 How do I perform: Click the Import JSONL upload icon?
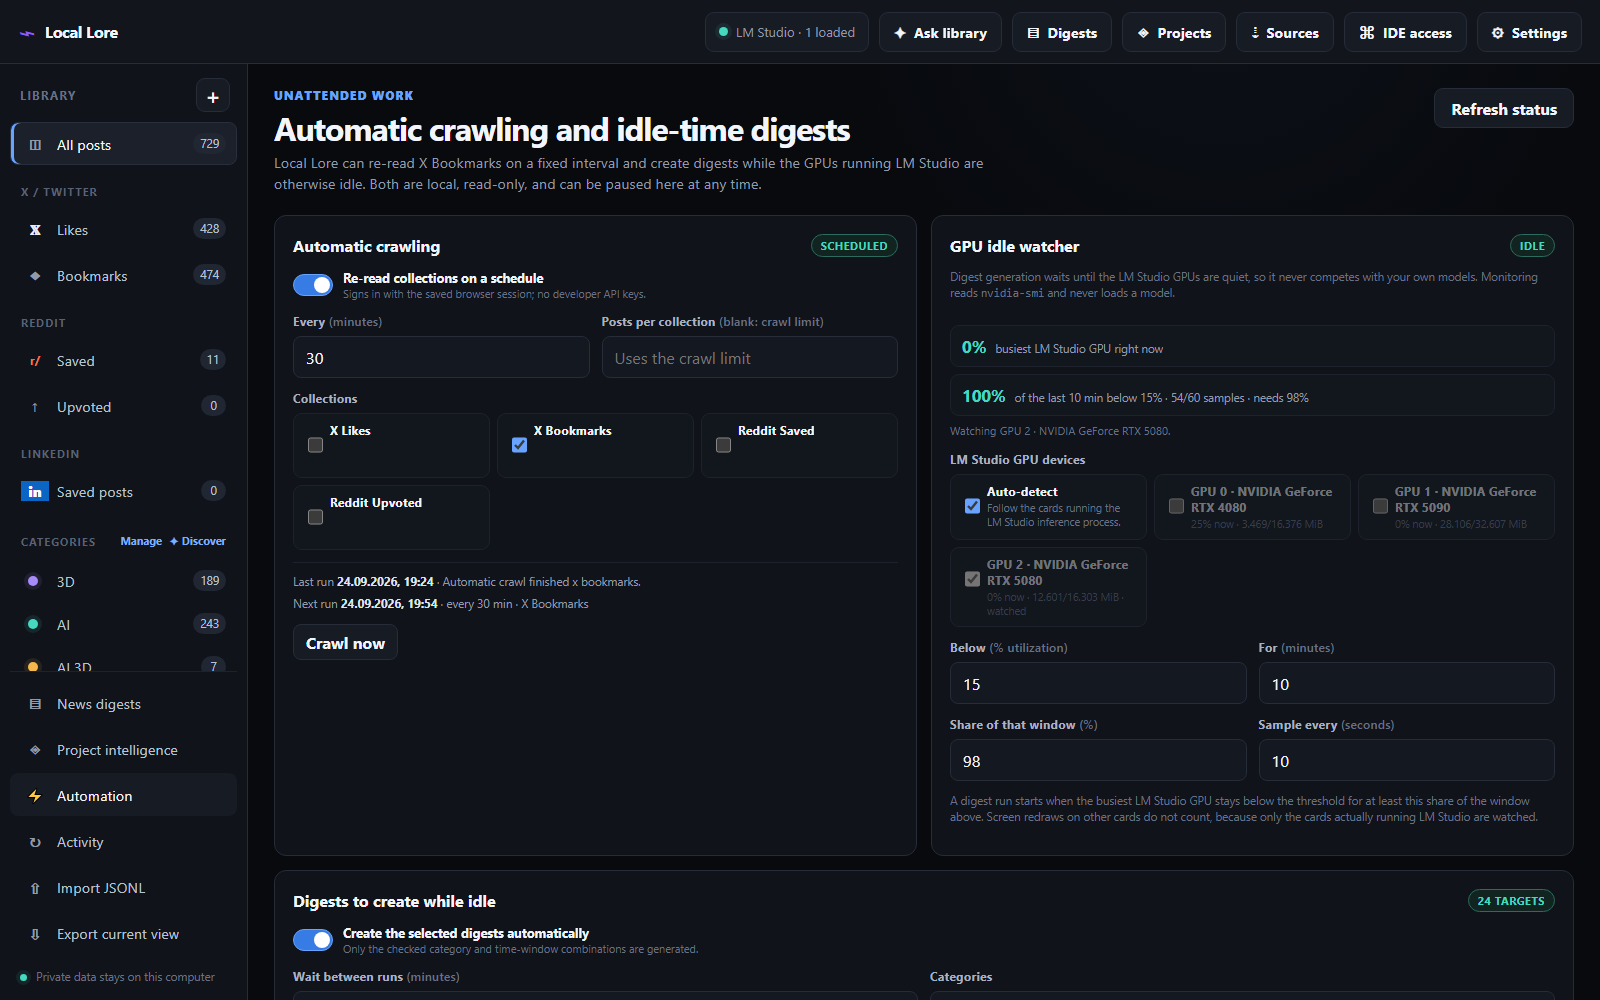pos(35,888)
